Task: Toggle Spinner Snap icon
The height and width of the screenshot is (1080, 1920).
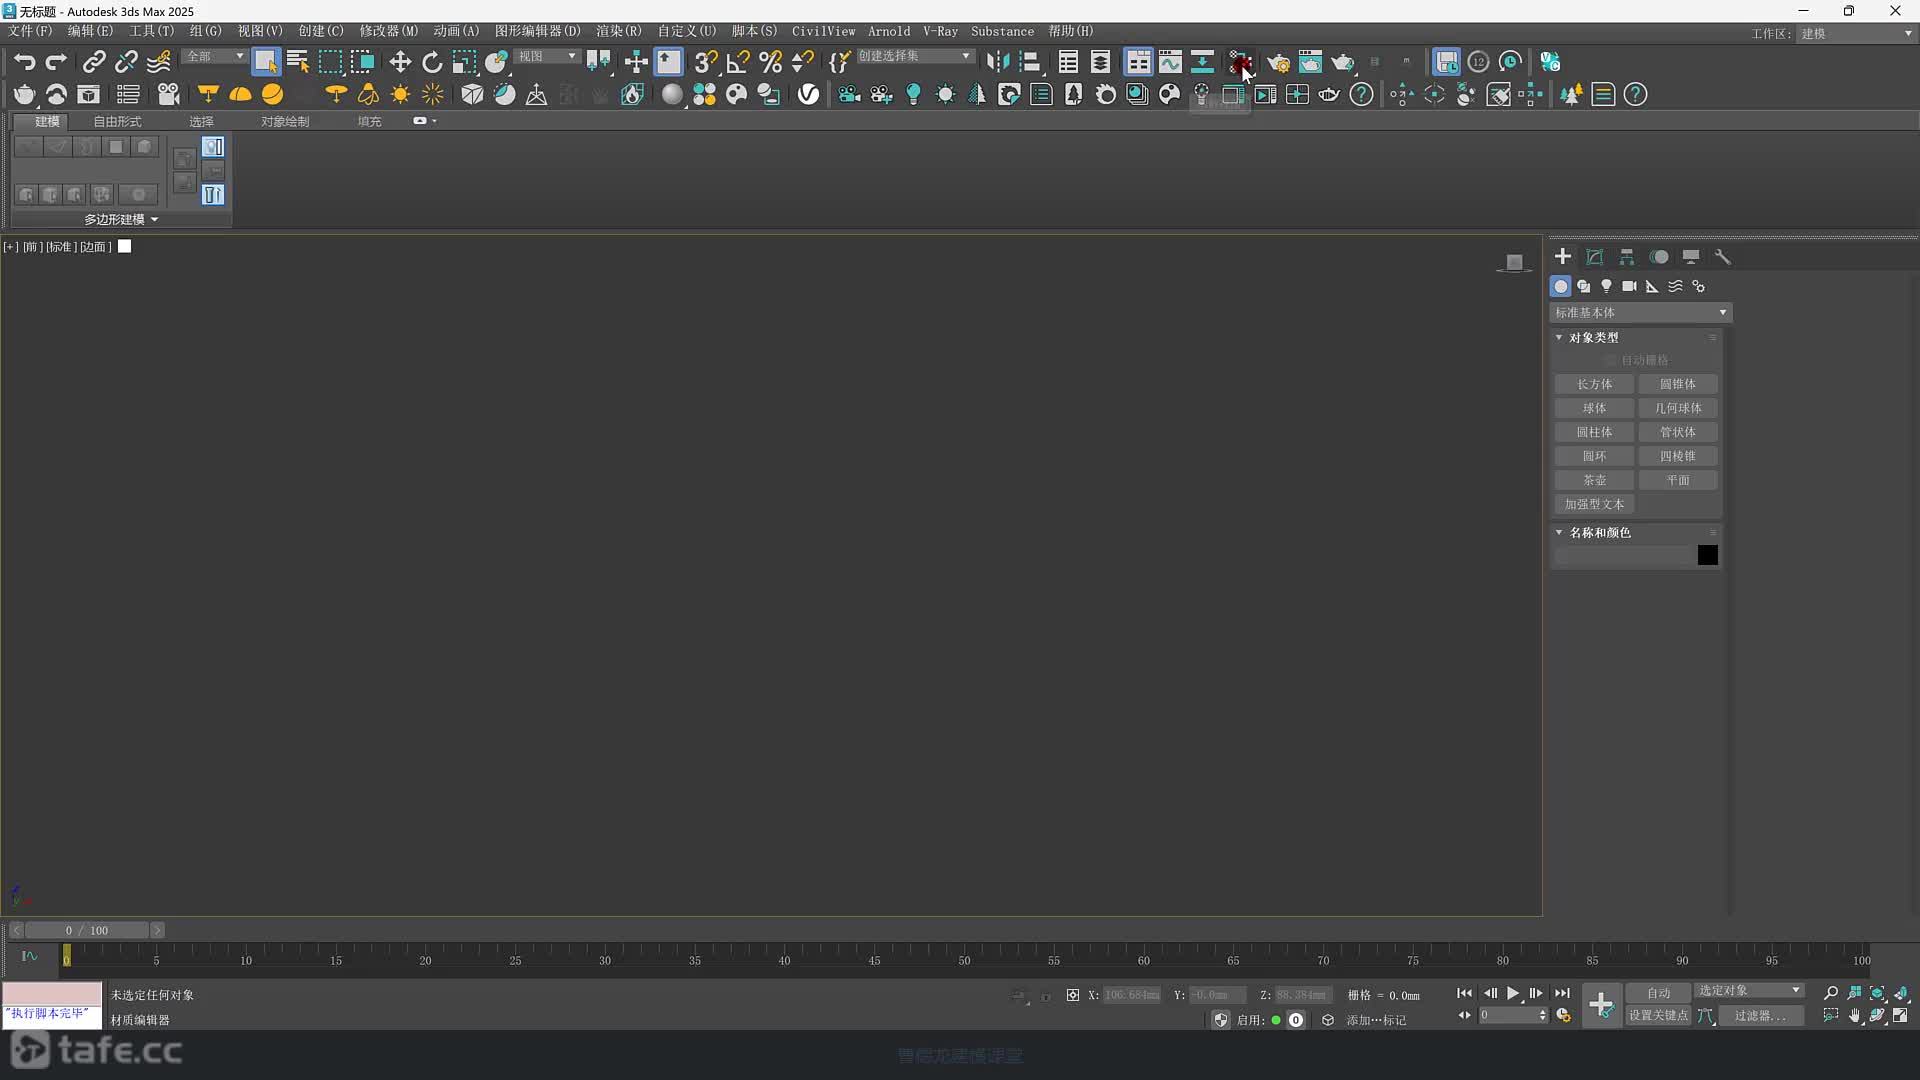Action: tap(802, 62)
